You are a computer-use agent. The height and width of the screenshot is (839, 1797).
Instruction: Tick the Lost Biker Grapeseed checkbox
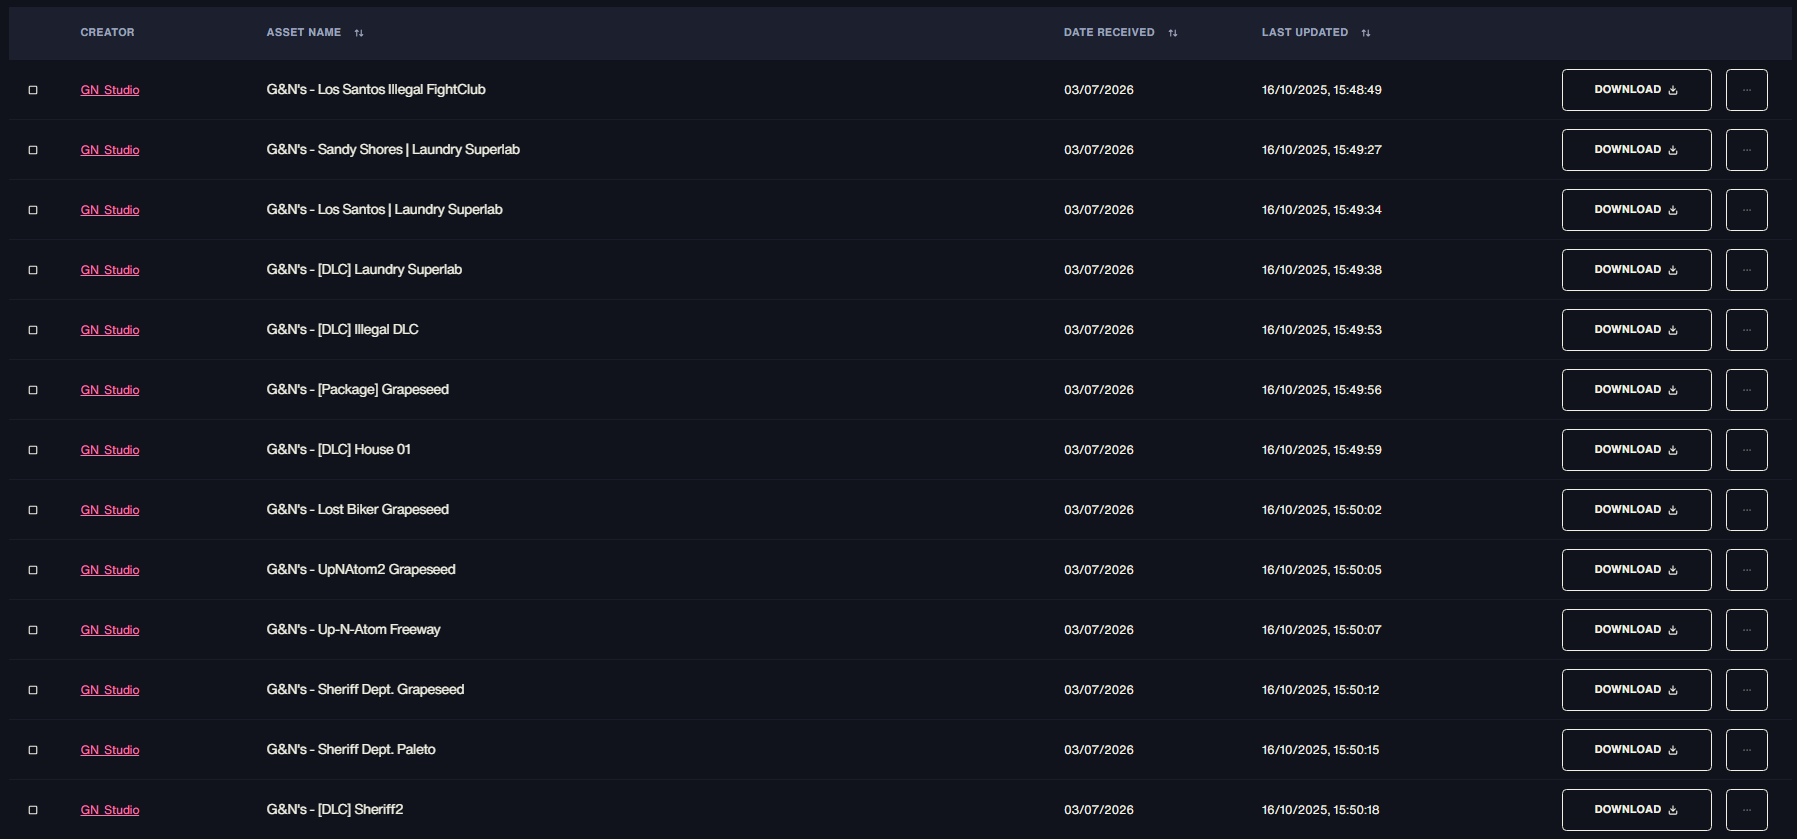click(x=33, y=510)
